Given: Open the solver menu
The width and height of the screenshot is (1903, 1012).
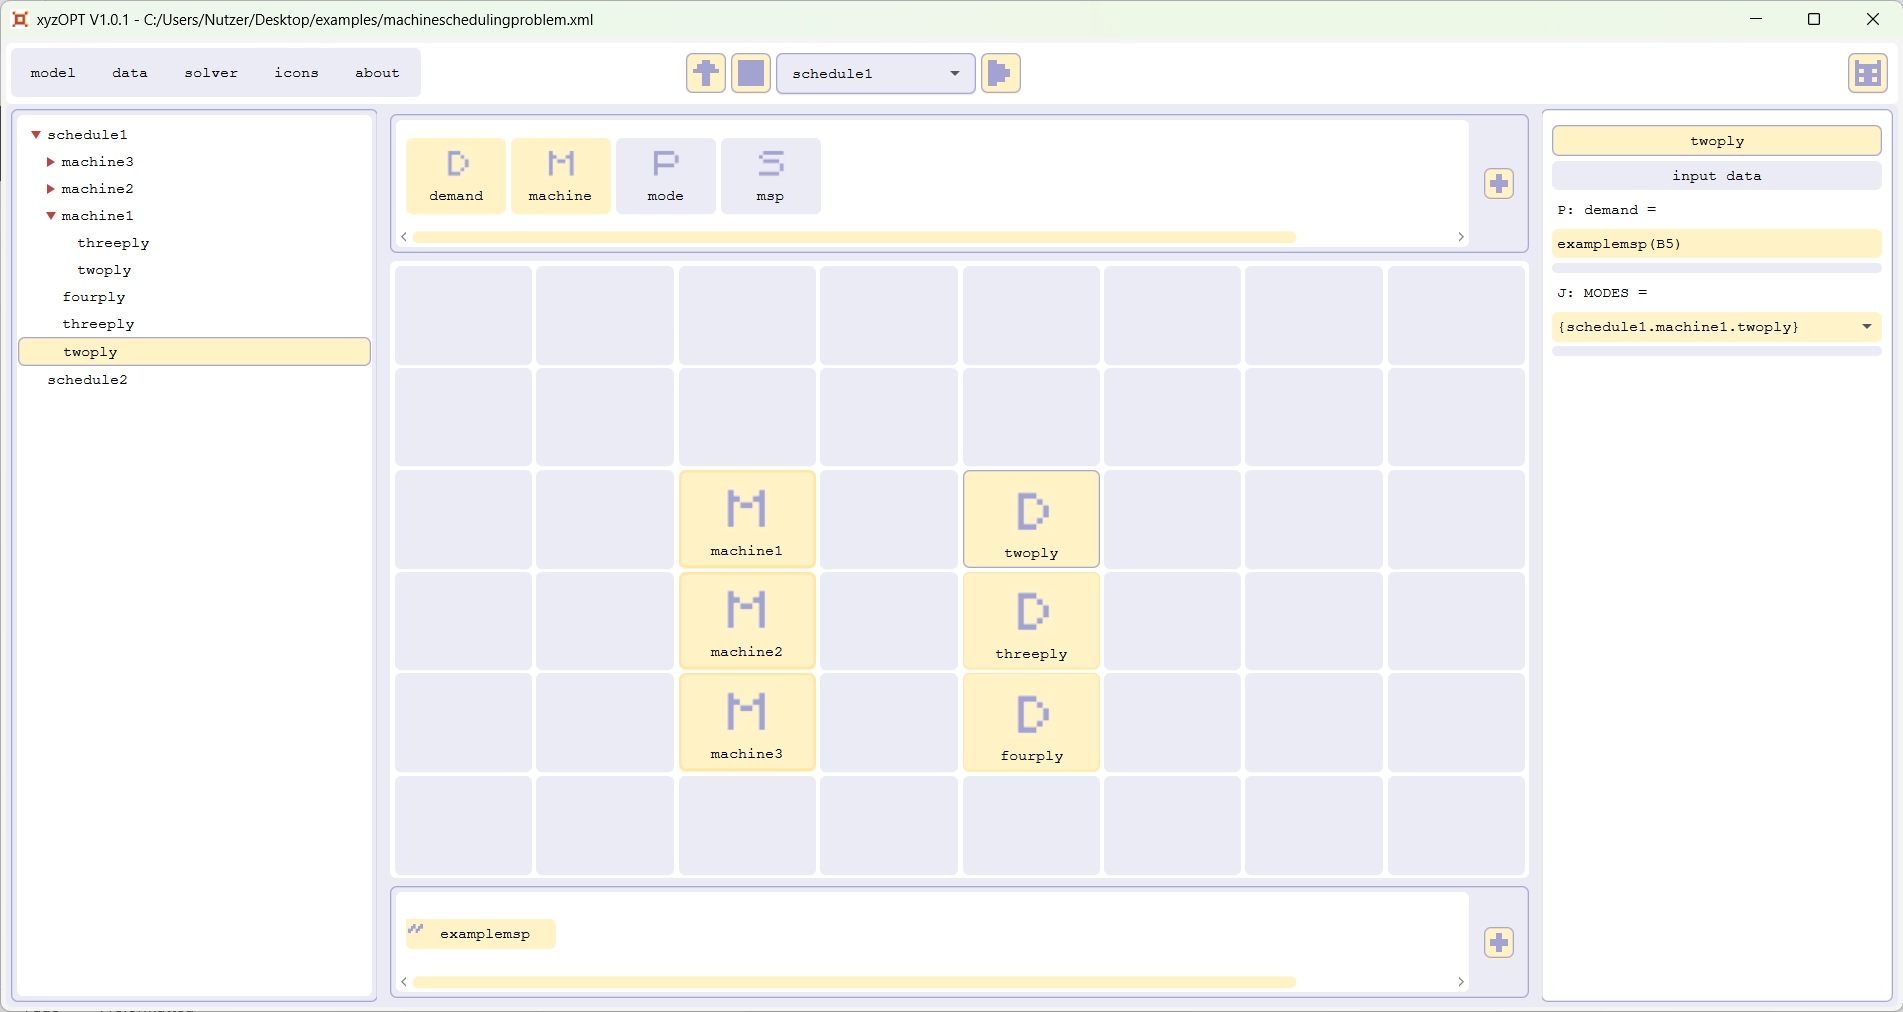Looking at the screenshot, I should pos(211,73).
